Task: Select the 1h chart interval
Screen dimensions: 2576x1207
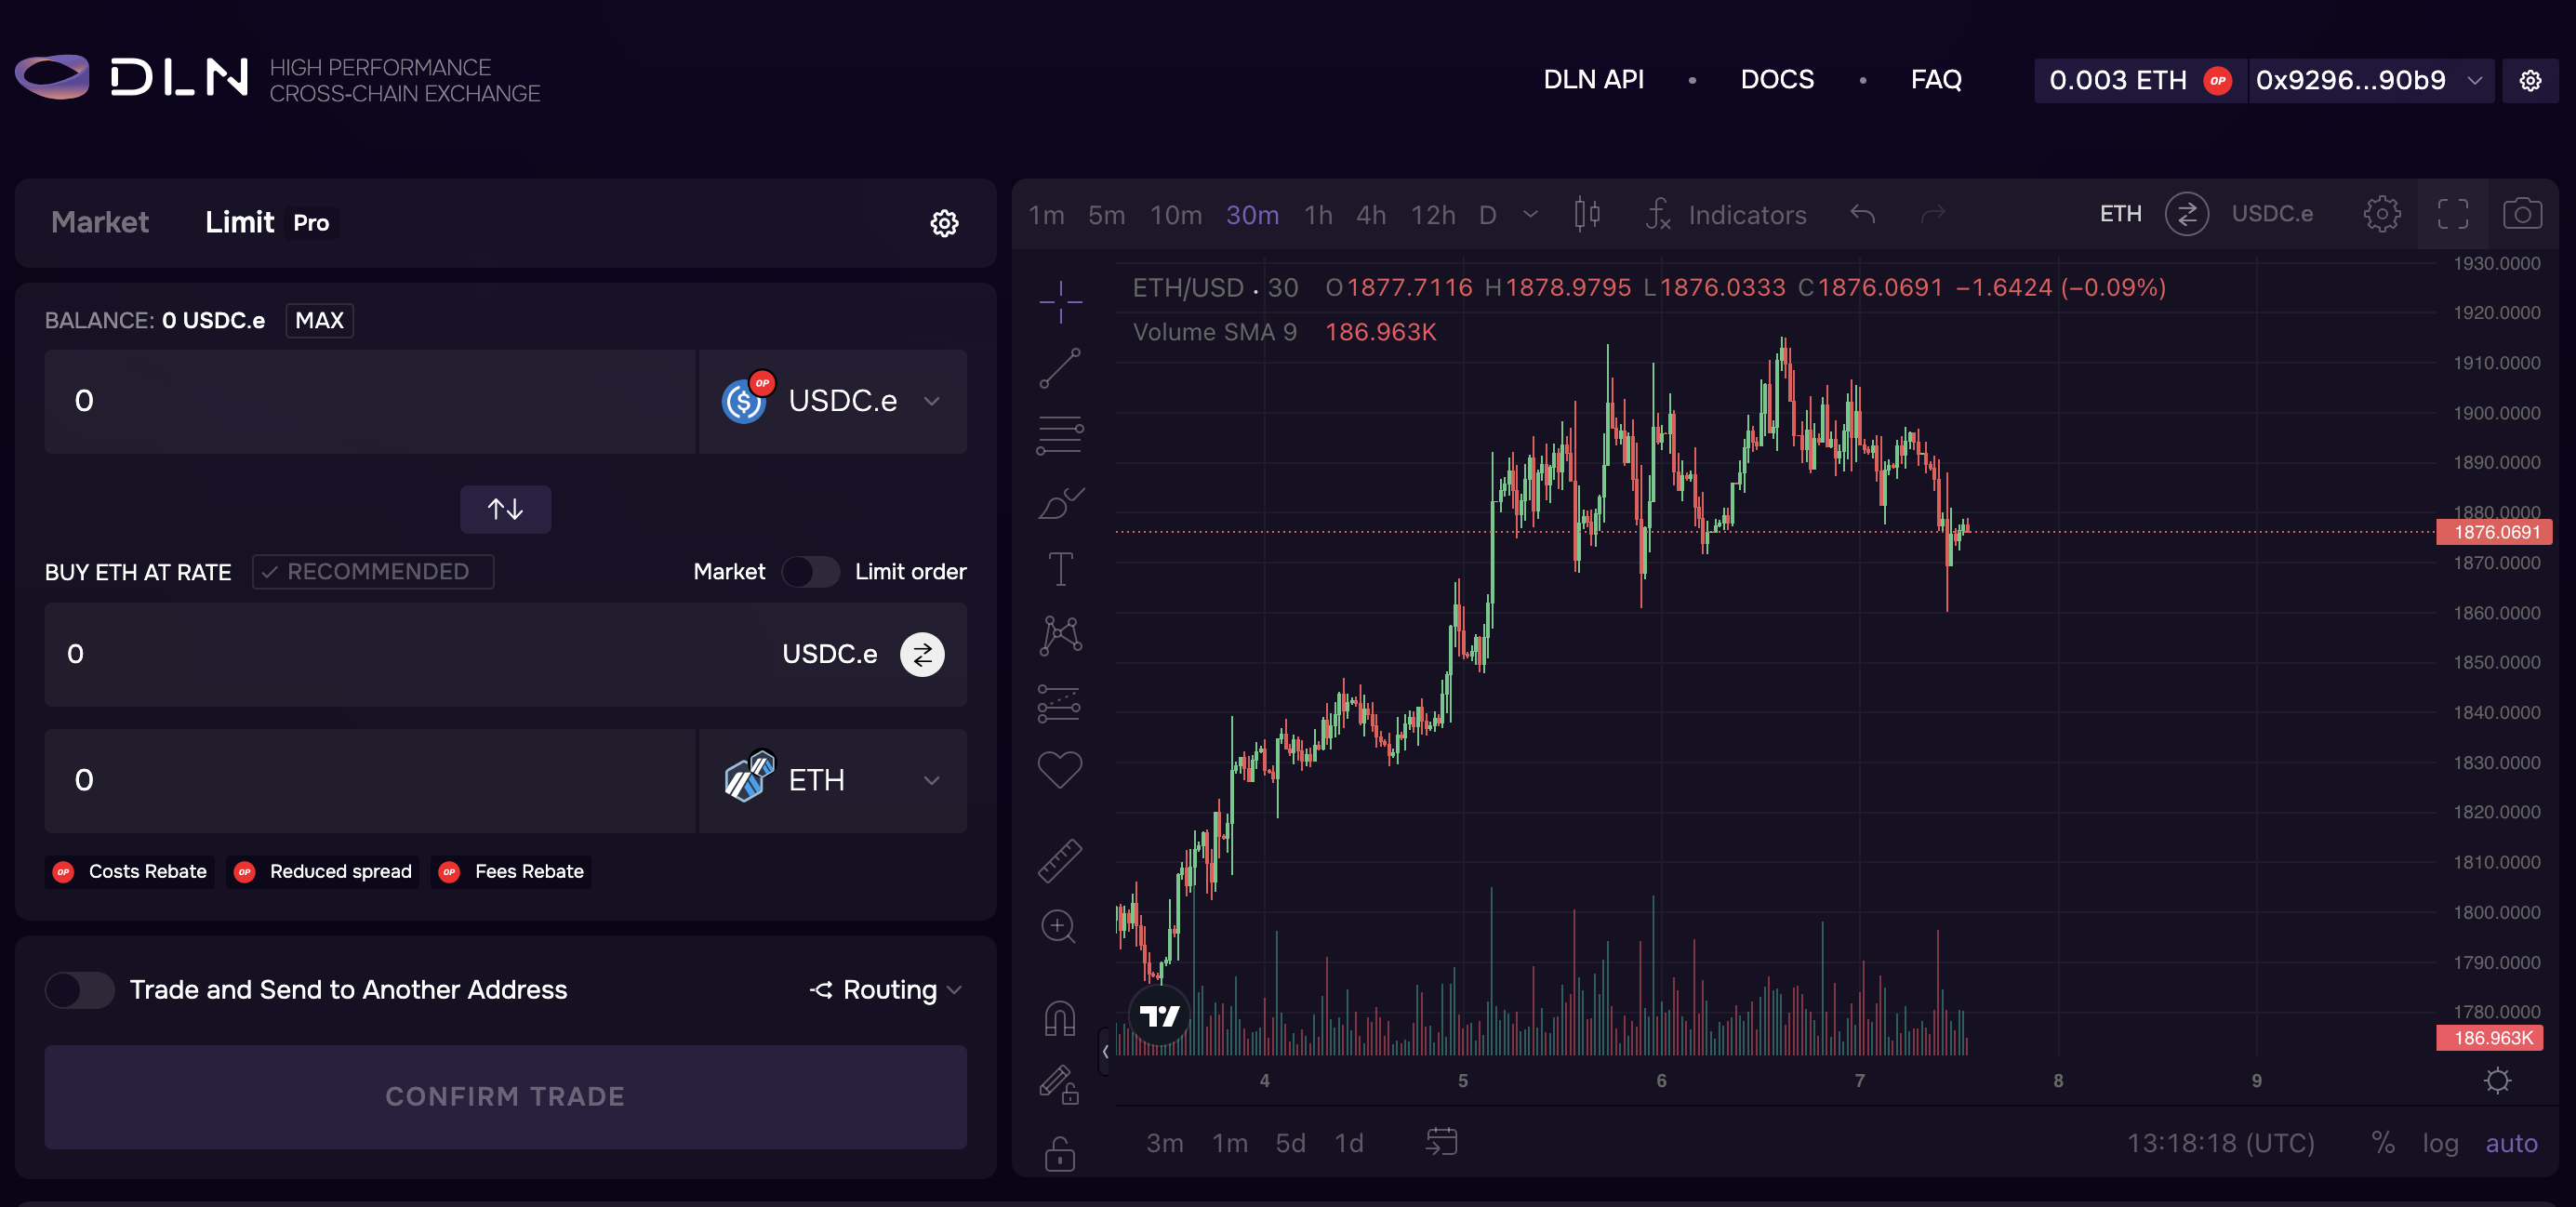Action: tap(1318, 215)
